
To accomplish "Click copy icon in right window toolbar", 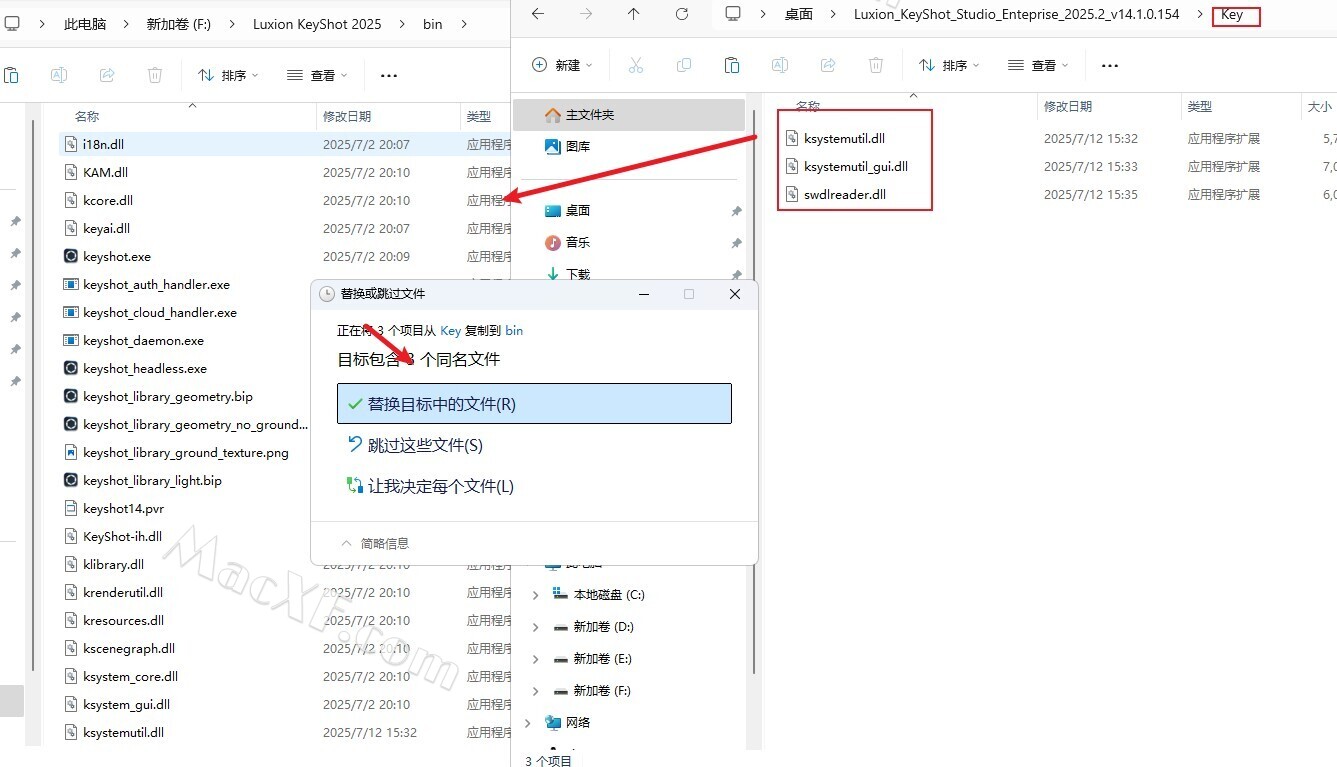I will [x=684, y=65].
